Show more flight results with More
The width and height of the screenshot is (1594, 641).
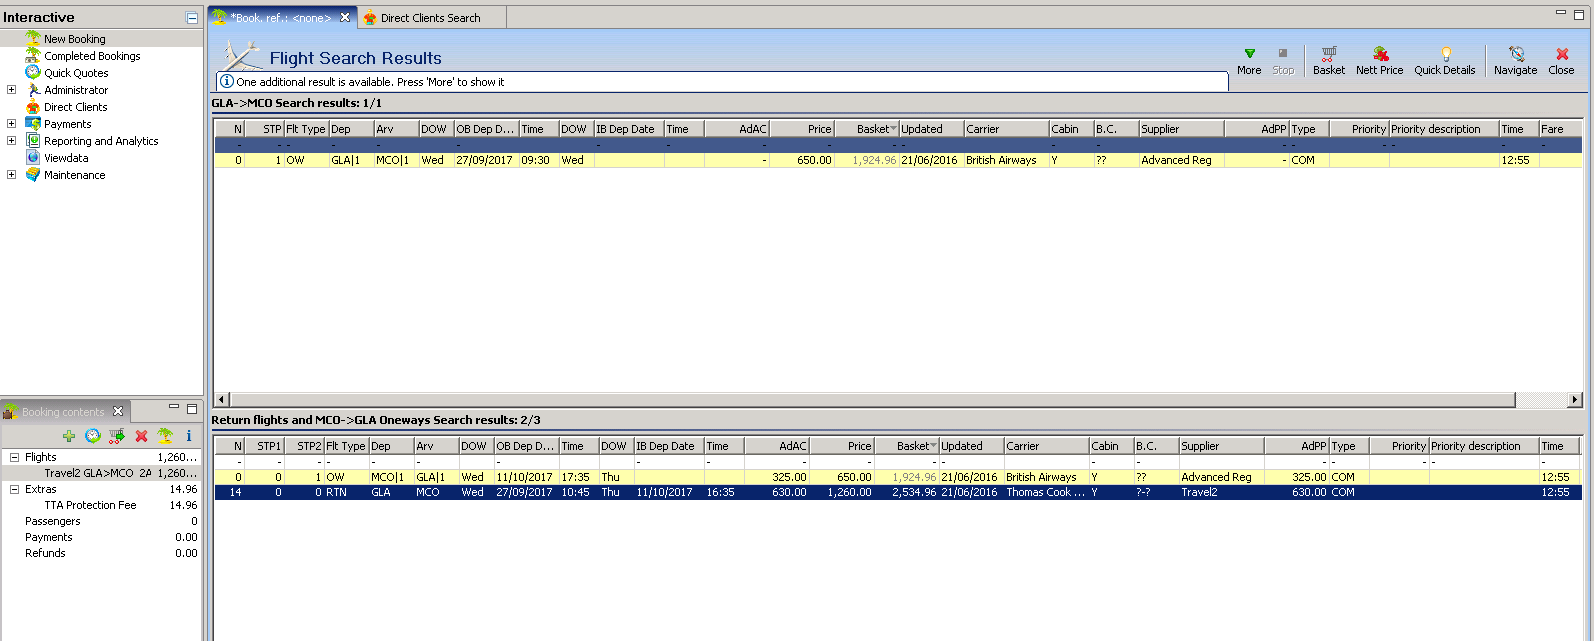tap(1249, 60)
